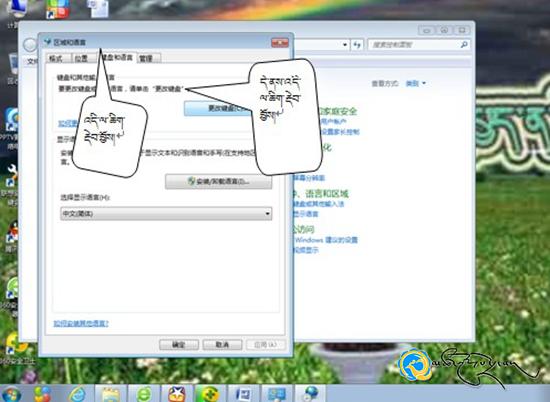Click the magnifier icon in Control Panel search

[464, 45]
